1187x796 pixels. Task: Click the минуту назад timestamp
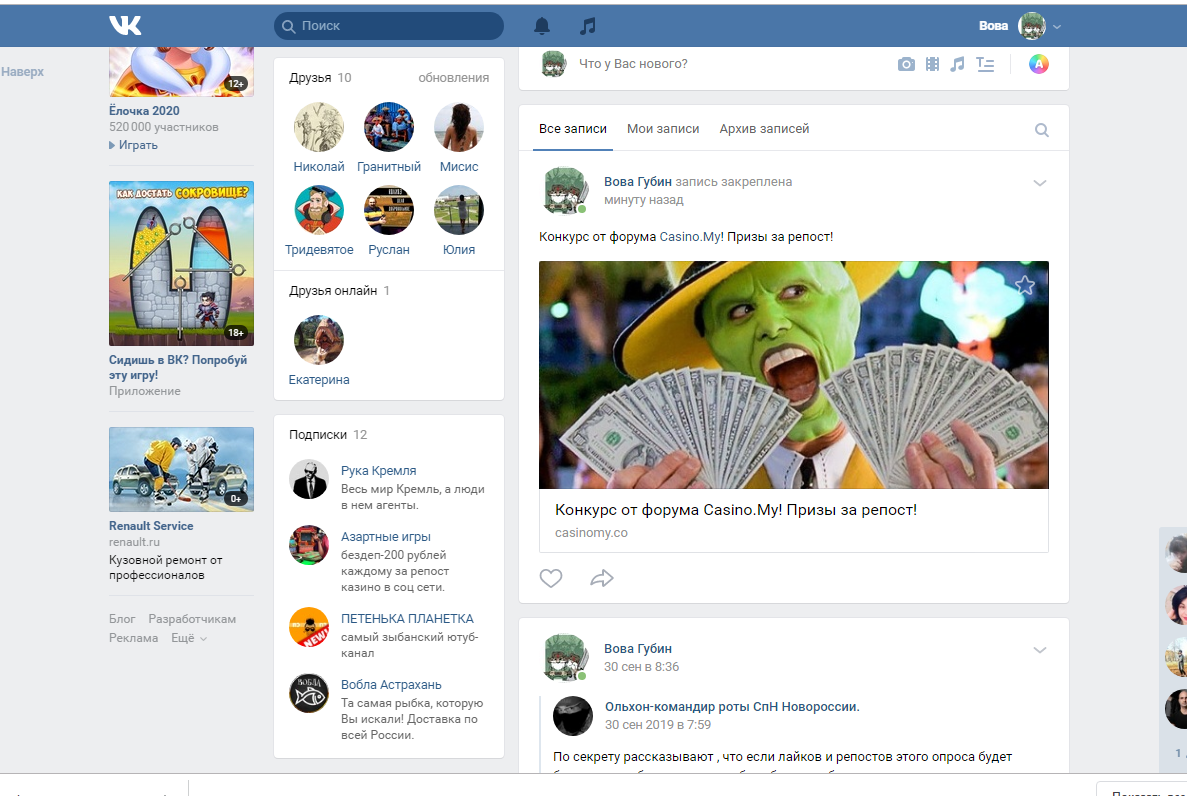[x=643, y=200]
